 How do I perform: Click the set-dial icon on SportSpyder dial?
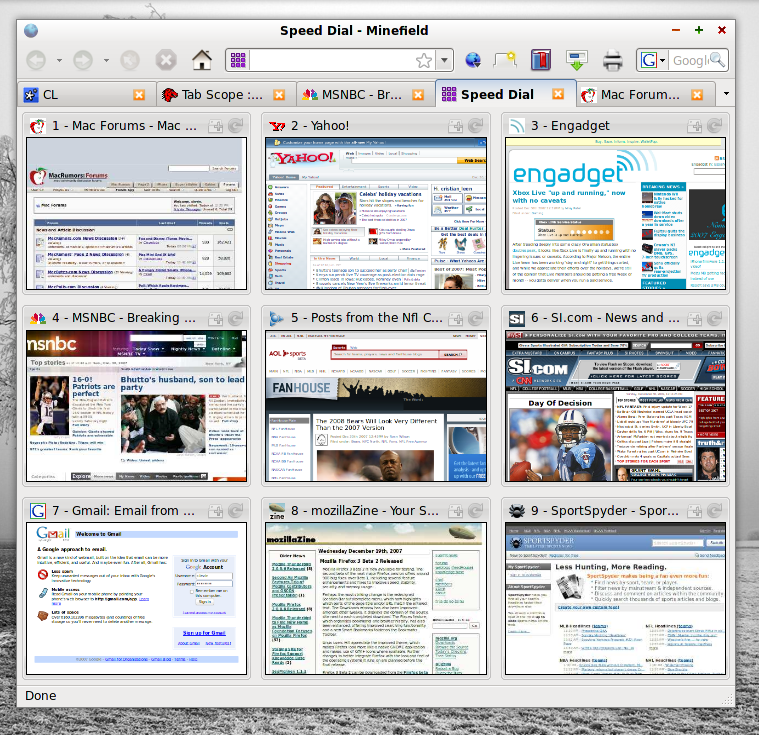click(695, 511)
